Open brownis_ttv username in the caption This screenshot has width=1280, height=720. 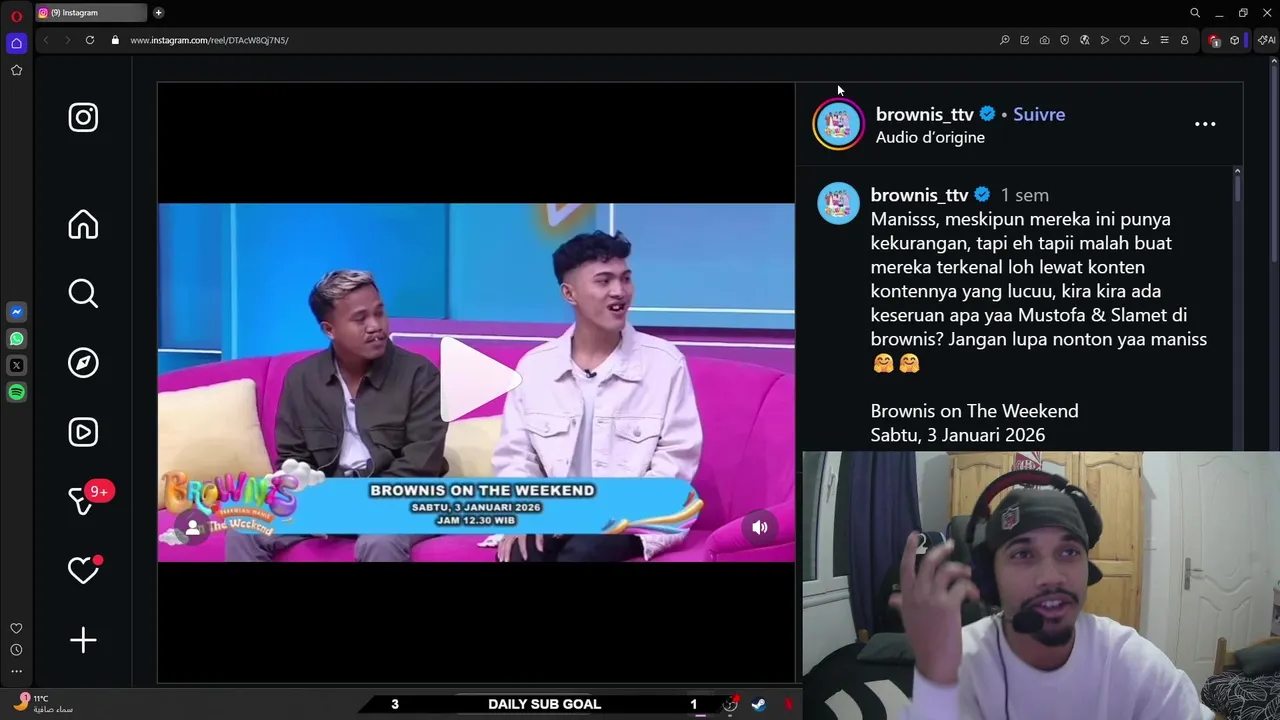pyautogui.click(x=919, y=195)
